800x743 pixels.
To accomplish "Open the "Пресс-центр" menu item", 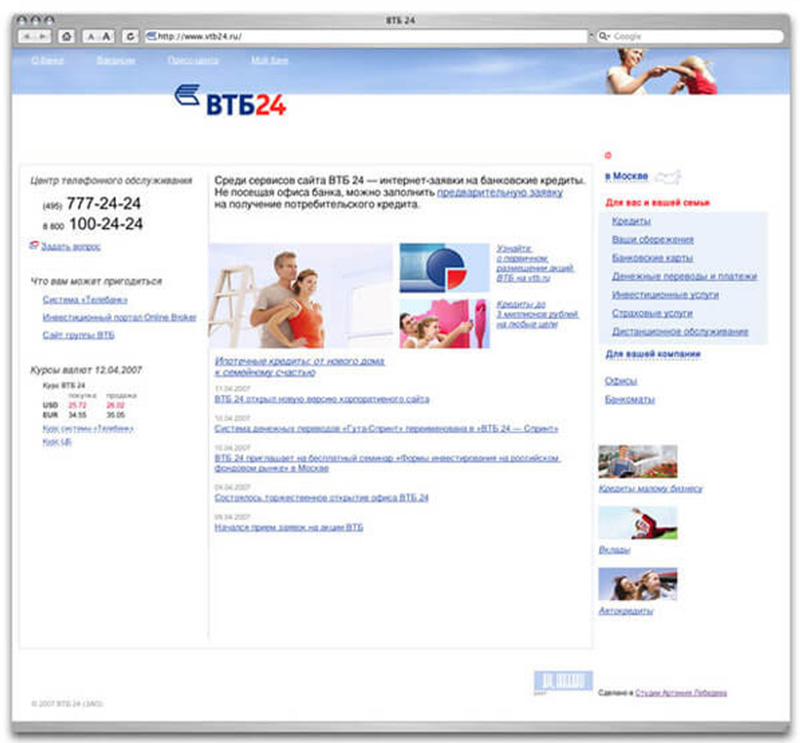I will click(x=196, y=60).
